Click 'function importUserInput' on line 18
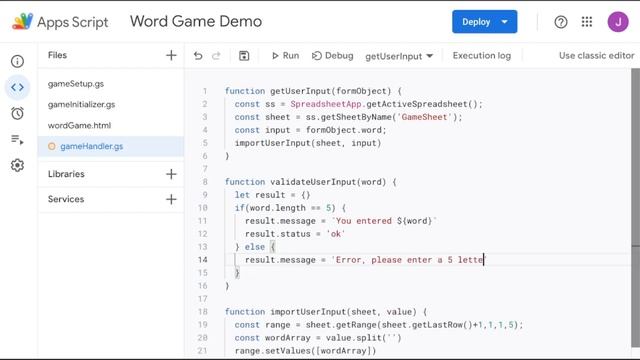Screen dimensions: 640x360 (x=285, y=312)
